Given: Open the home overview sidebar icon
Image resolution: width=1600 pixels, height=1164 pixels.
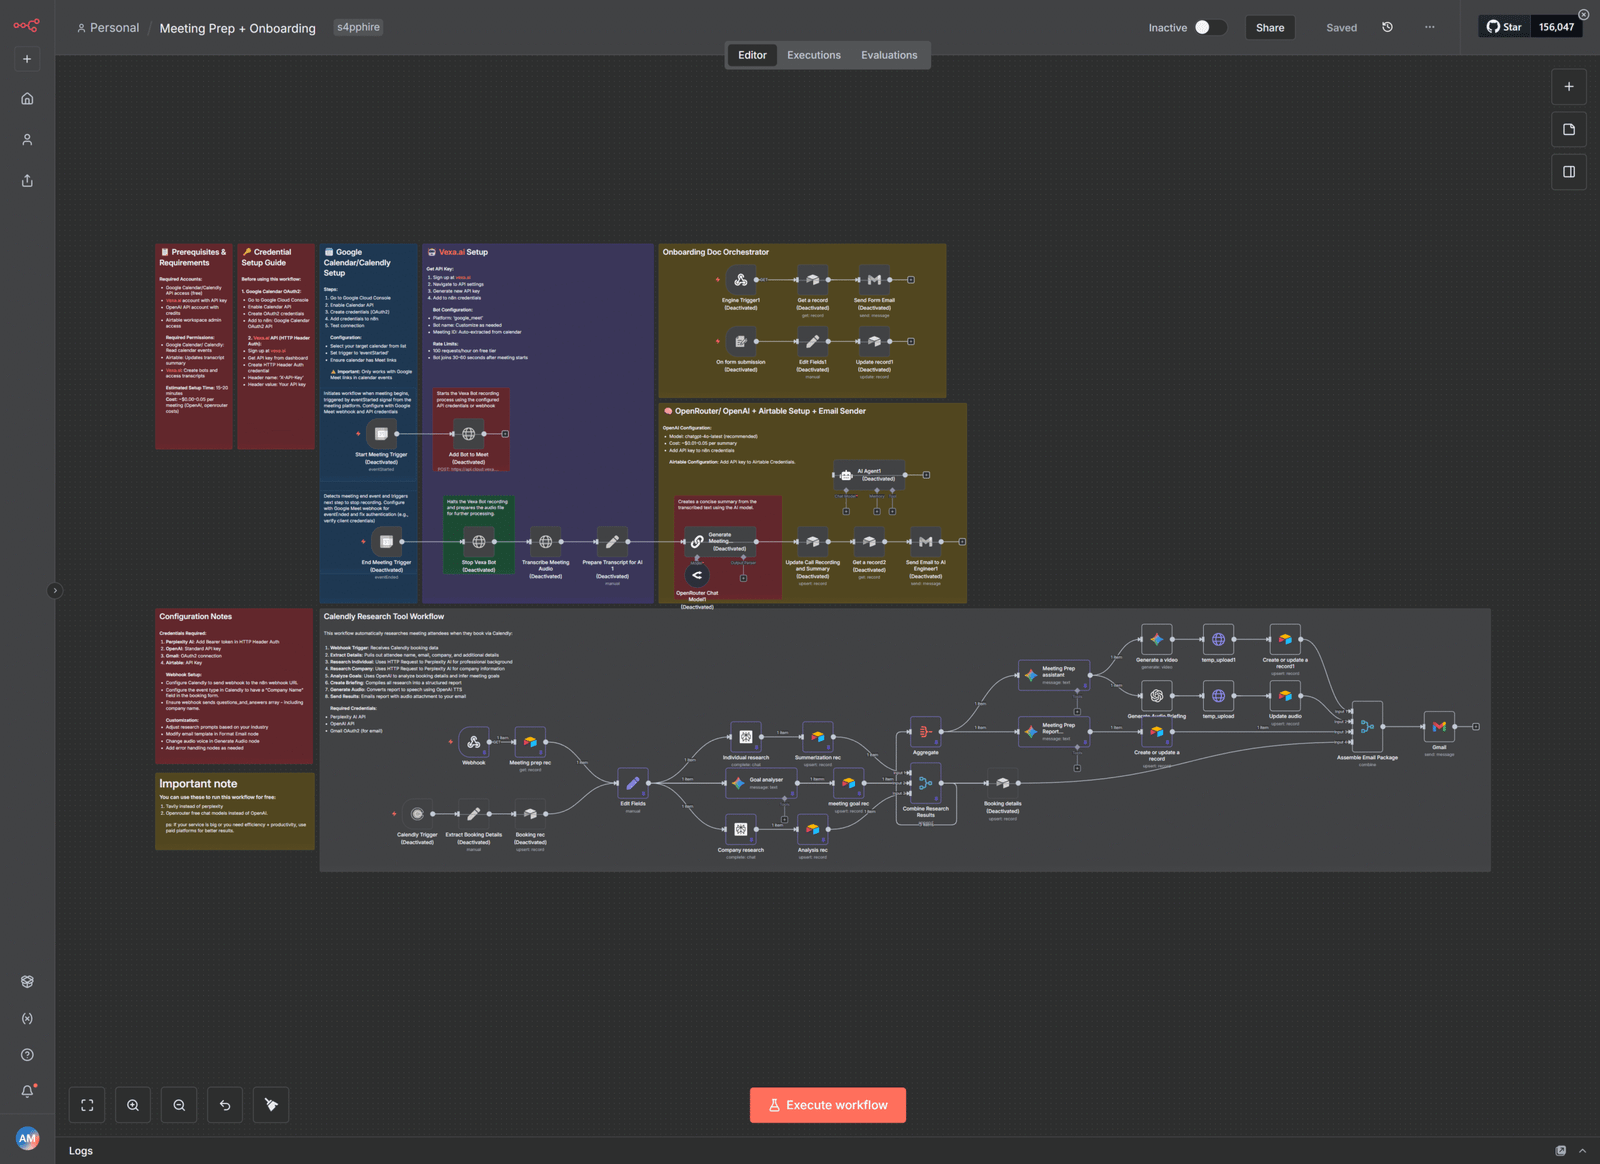Looking at the screenshot, I should (27, 99).
